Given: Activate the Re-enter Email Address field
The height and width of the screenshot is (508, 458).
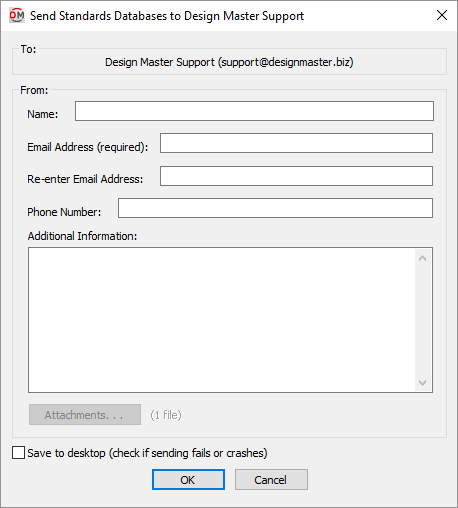Looking at the screenshot, I should coord(296,176).
